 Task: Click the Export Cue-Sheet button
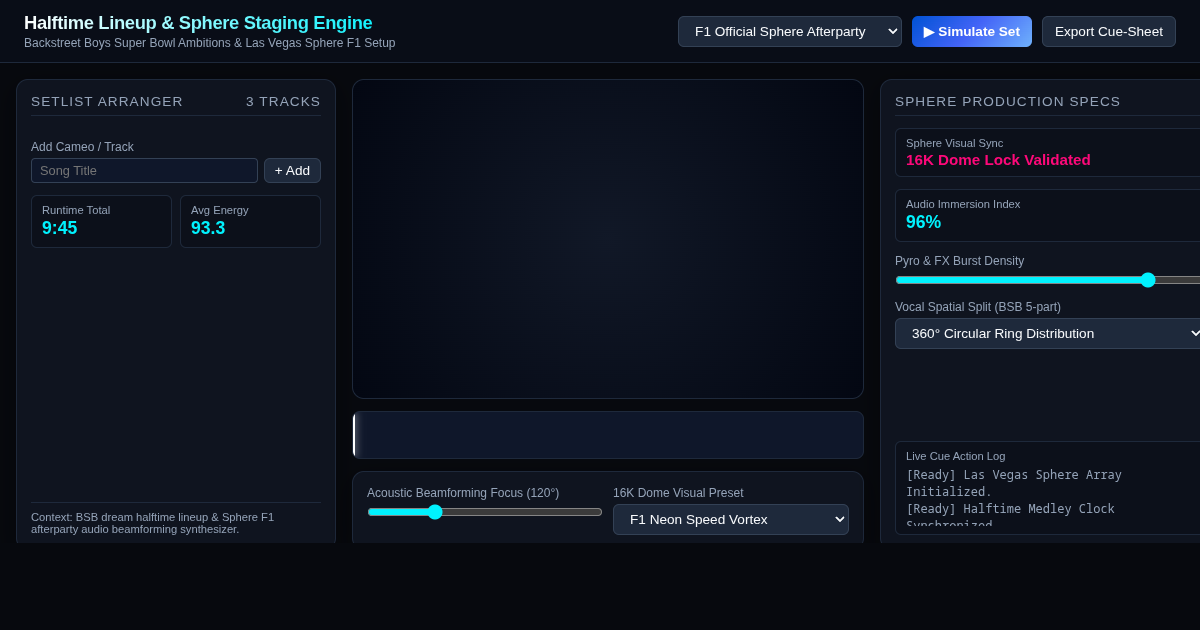(x=1109, y=31)
